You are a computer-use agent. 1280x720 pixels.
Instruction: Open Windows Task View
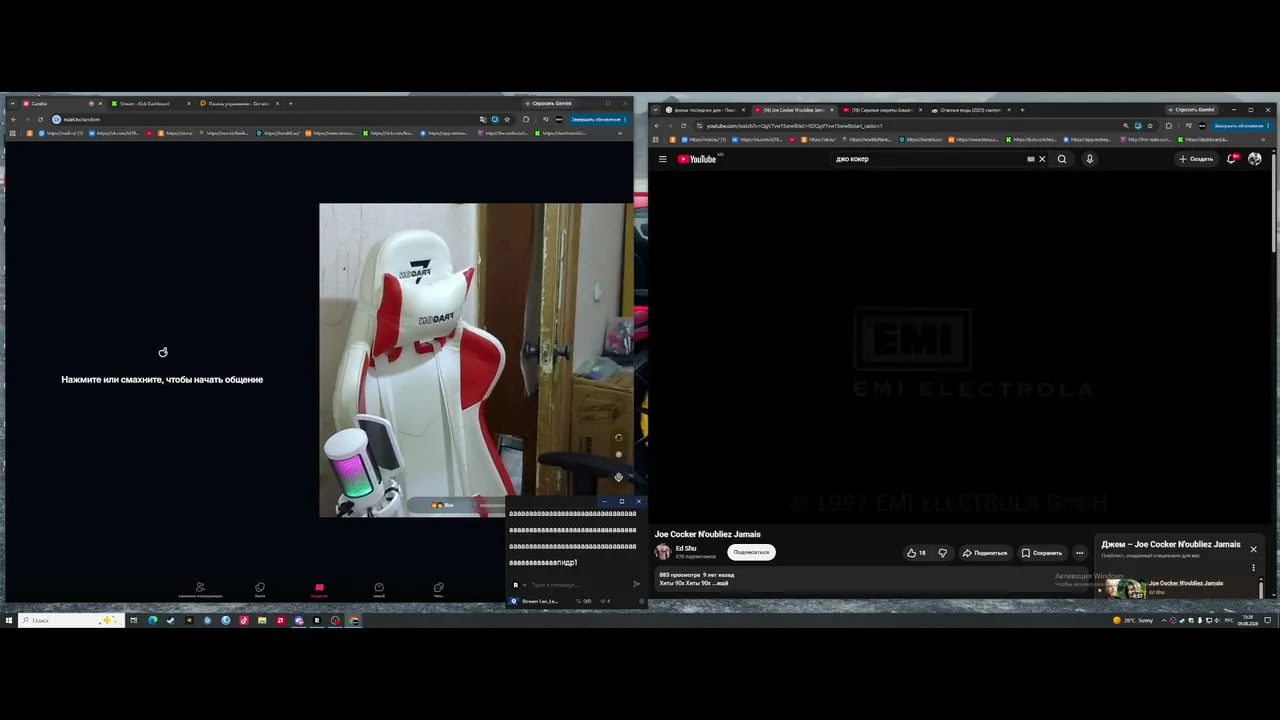click(x=133, y=620)
